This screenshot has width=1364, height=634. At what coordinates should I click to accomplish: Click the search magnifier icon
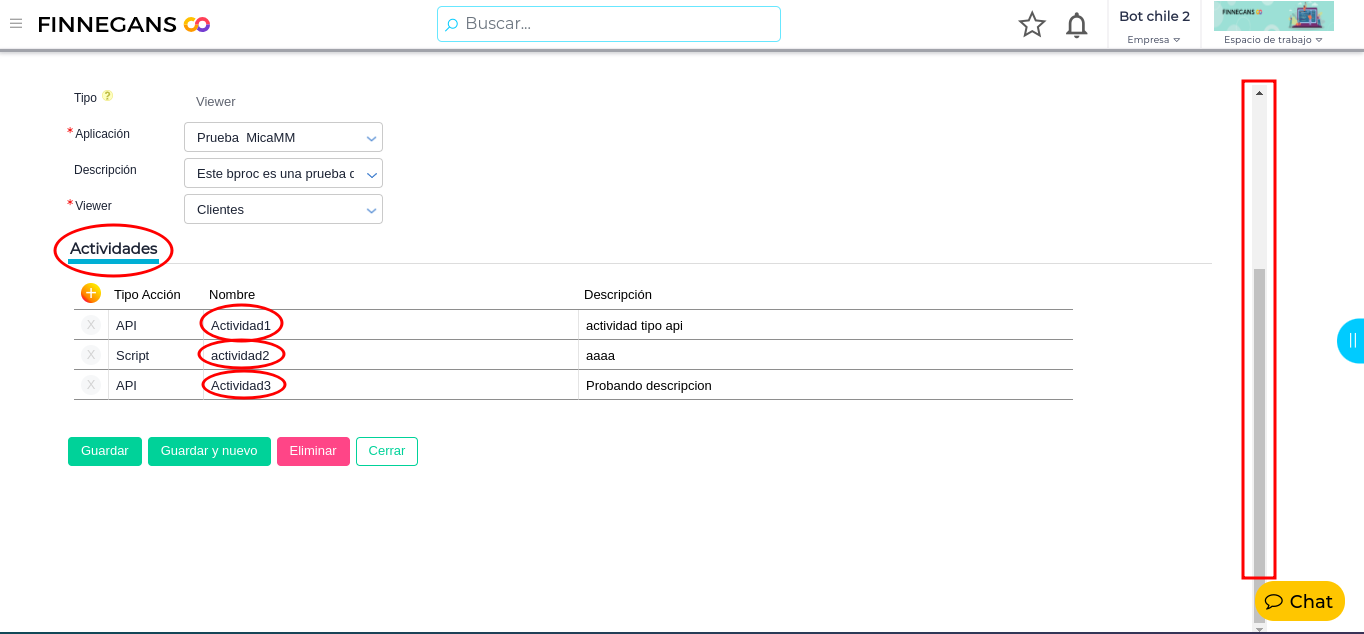click(452, 24)
